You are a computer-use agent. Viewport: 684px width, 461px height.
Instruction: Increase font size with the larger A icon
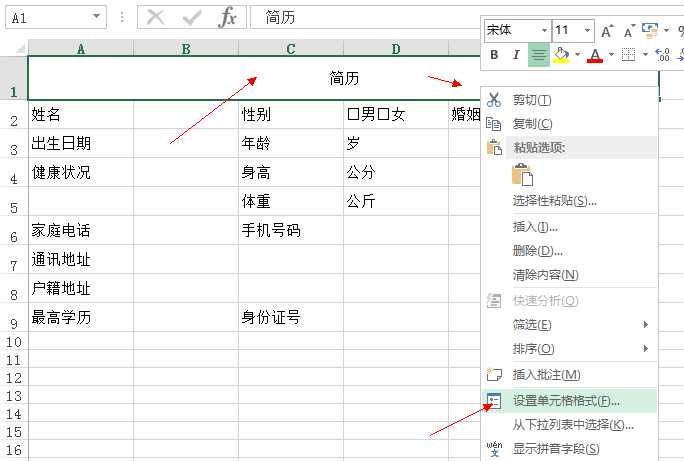tap(607, 31)
